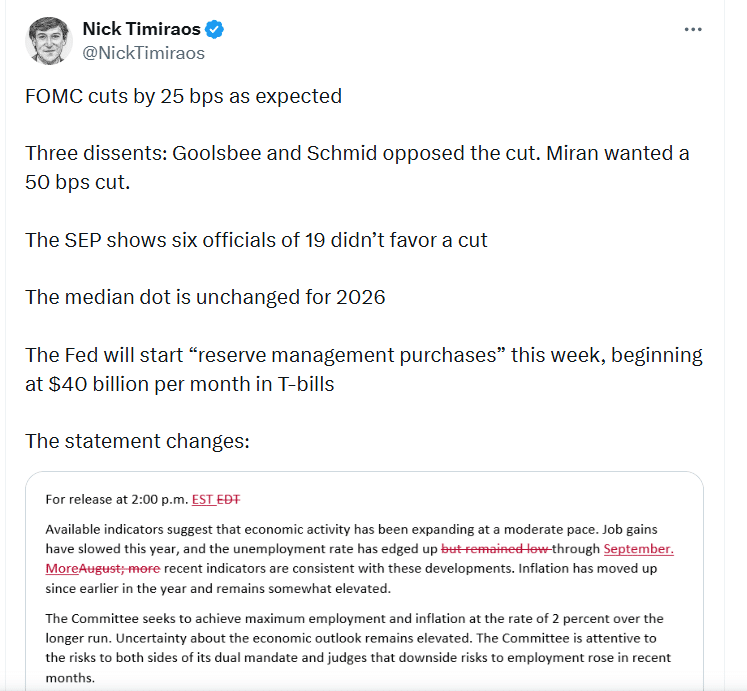Click the @NickTimiraos handle
Image resolution: width=747 pixels, height=691 pixels.
143,54
